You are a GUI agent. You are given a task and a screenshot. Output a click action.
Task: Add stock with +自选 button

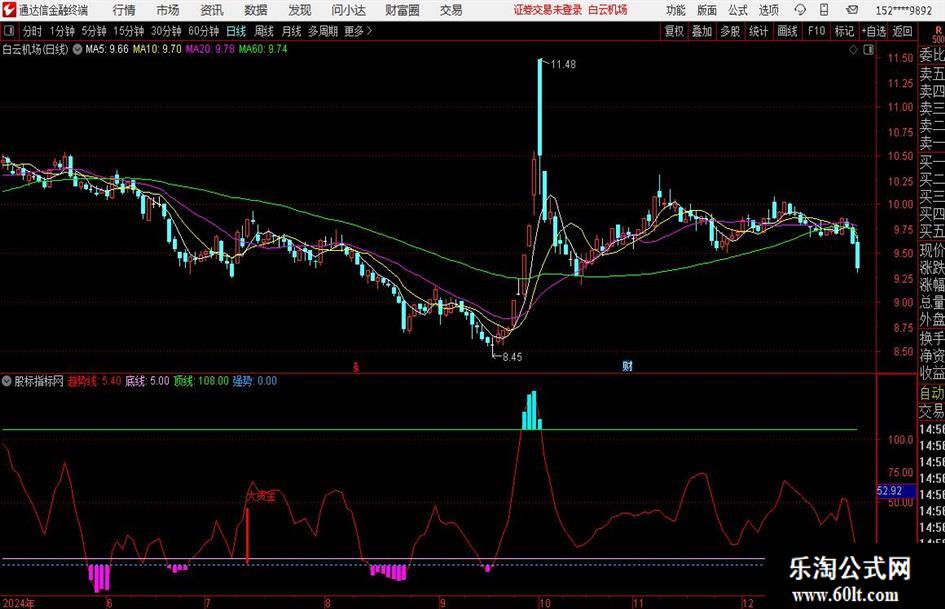pyautogui.click(x=873, y=31)
